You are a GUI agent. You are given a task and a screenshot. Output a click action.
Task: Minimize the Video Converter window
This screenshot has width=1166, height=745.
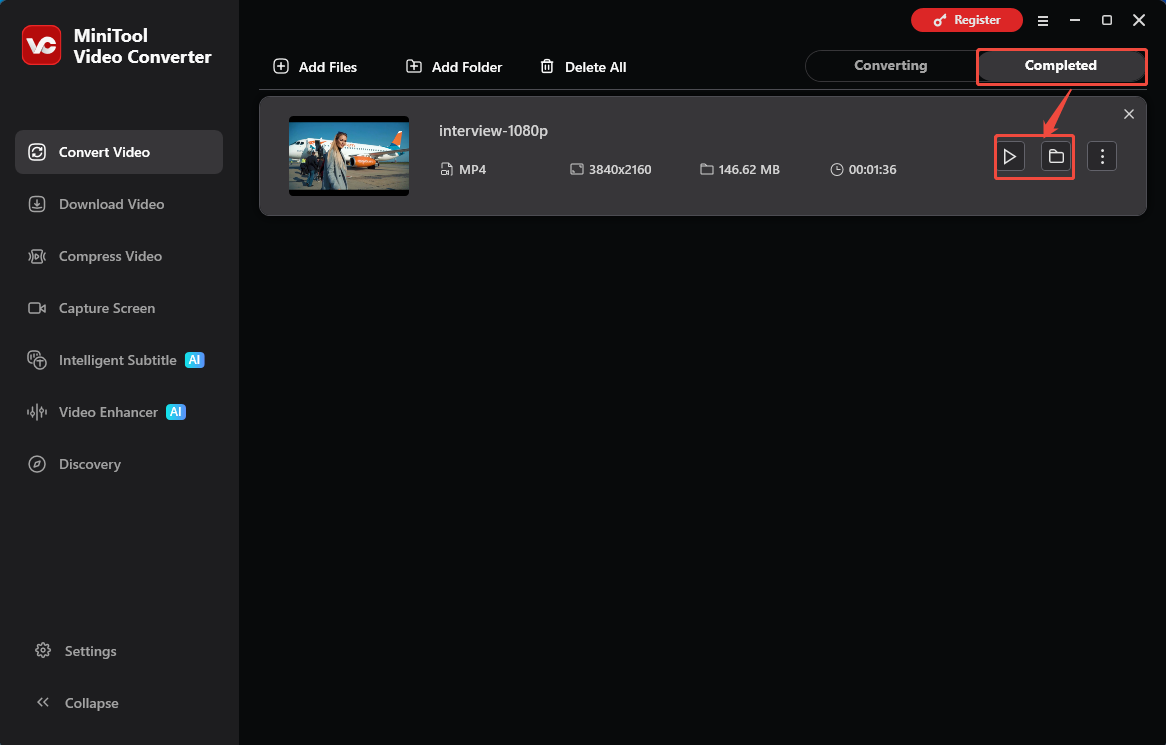(x=1075, y=21)
